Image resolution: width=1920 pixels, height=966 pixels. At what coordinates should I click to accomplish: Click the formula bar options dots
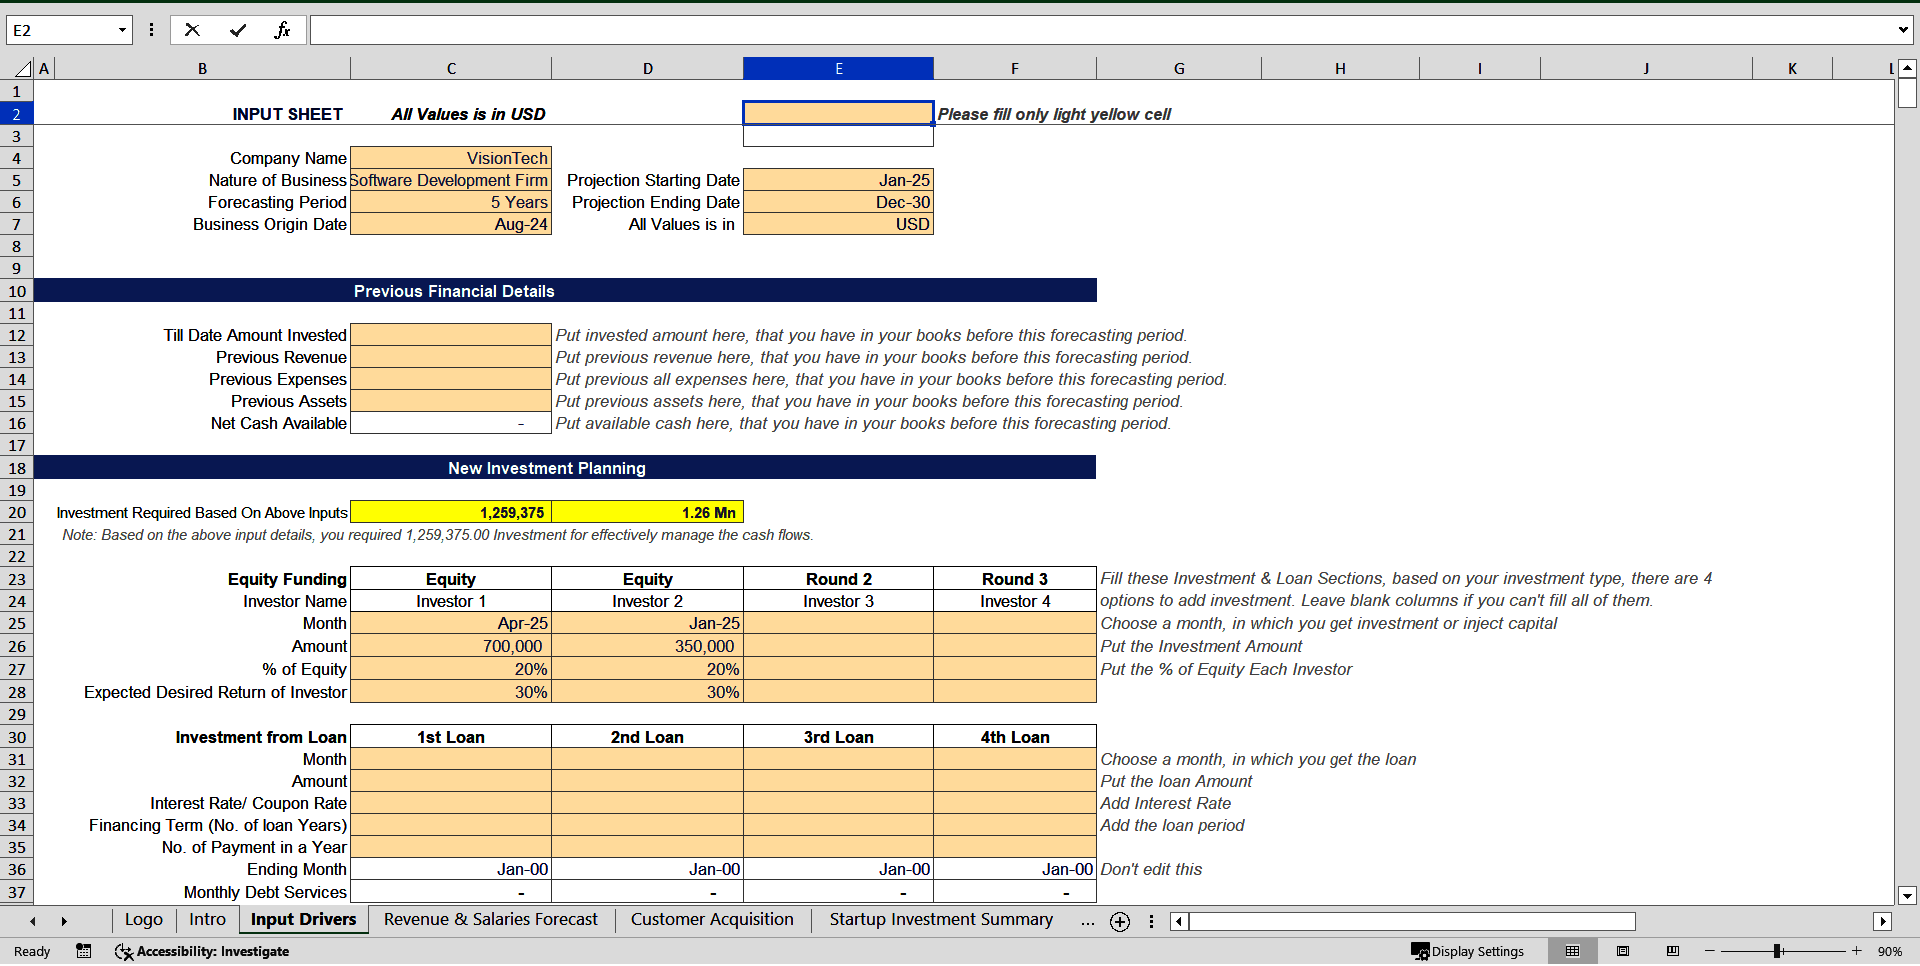pyautogui.click(x=151, y=30)
